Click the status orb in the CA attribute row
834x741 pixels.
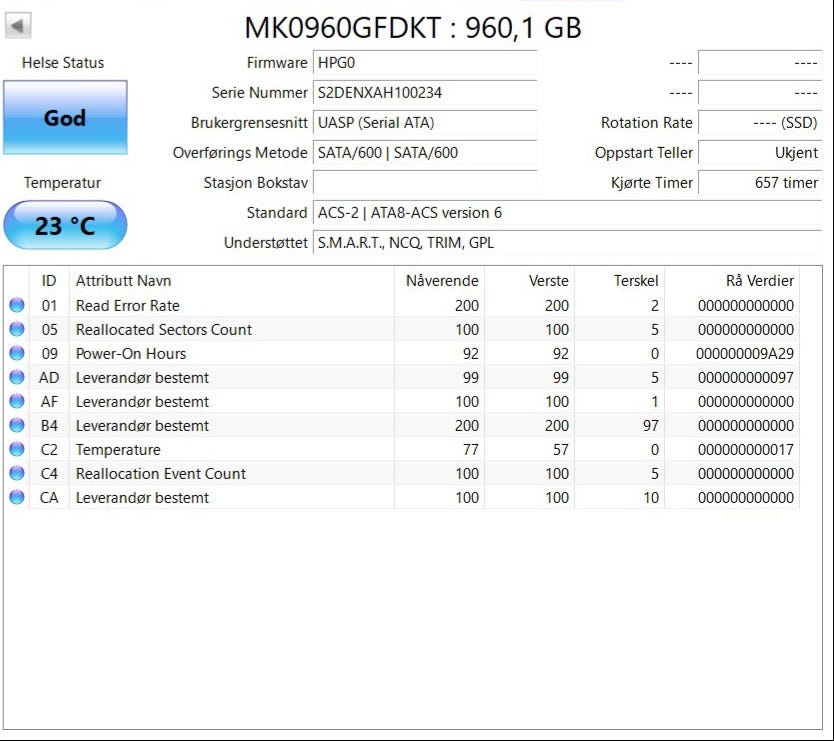coord(17,497)
